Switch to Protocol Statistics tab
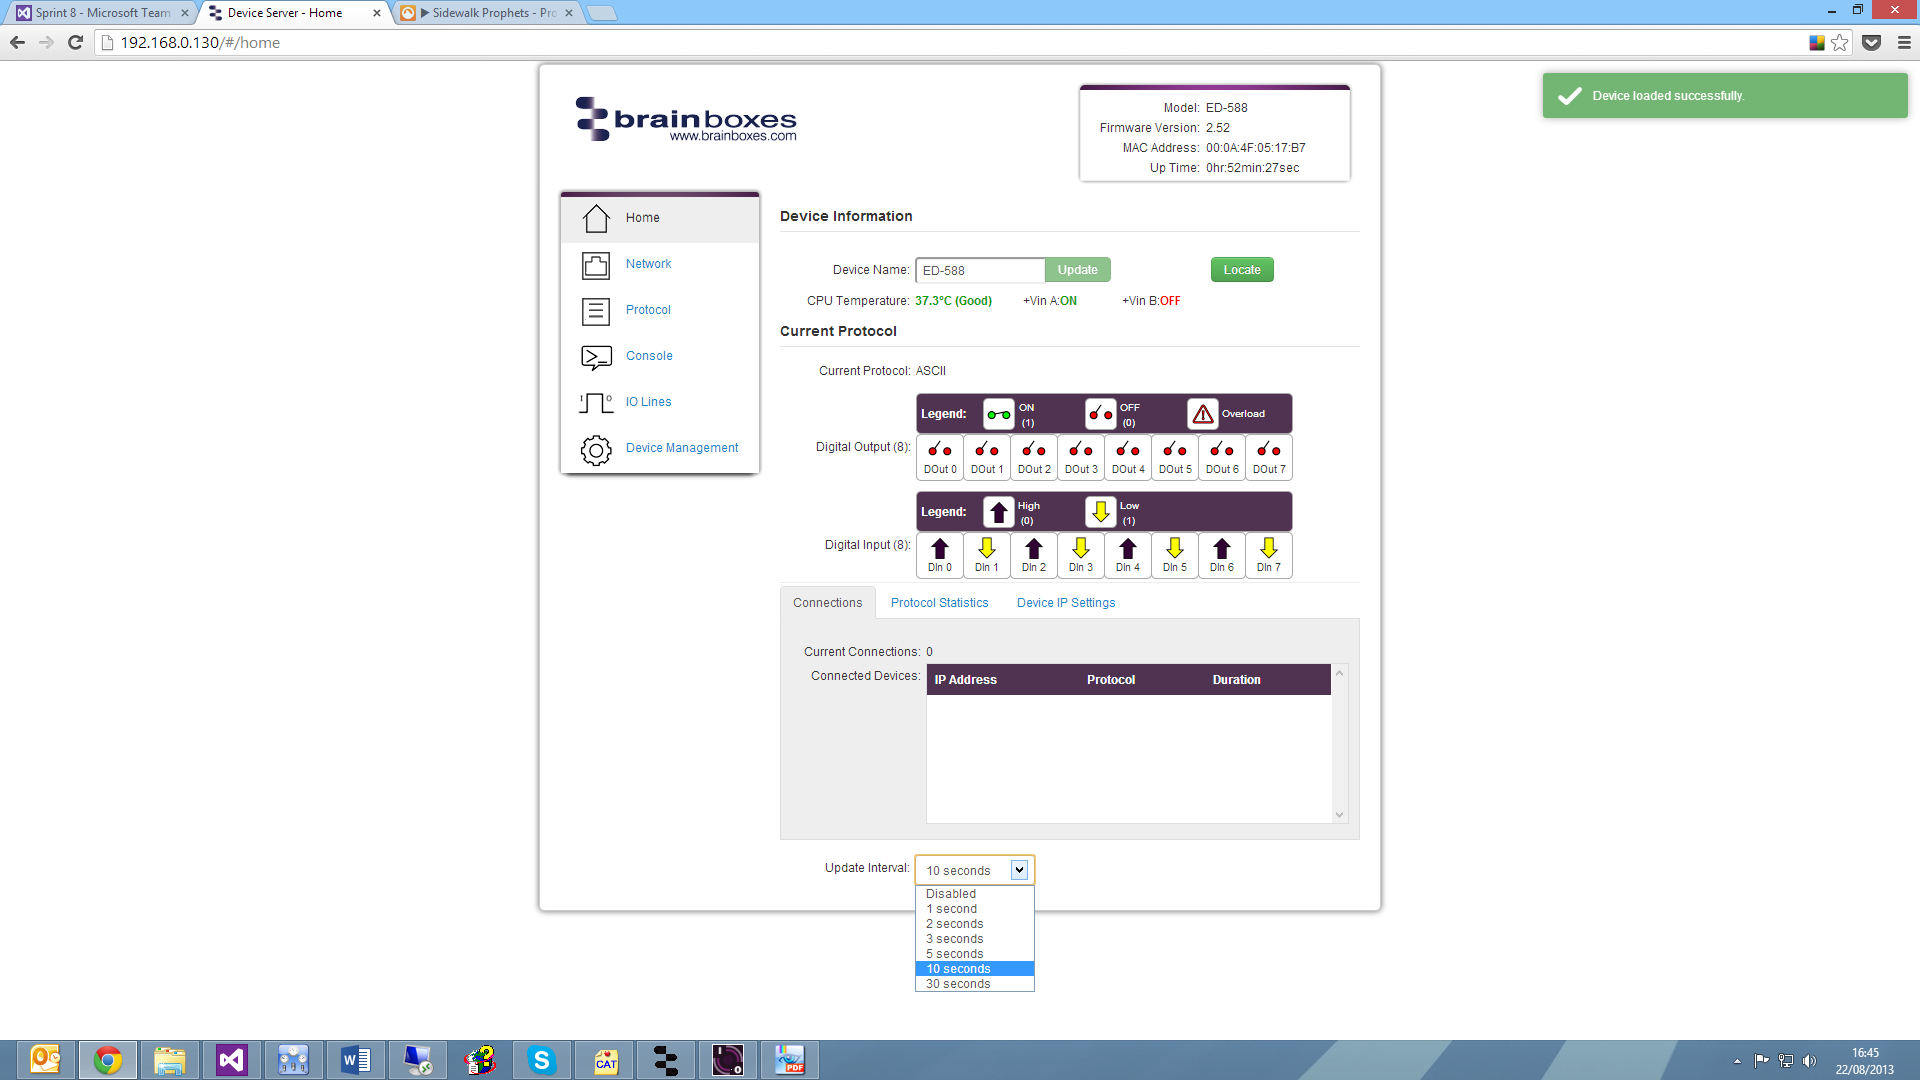Screen dimensions: 1920x1080 (939, 603)
